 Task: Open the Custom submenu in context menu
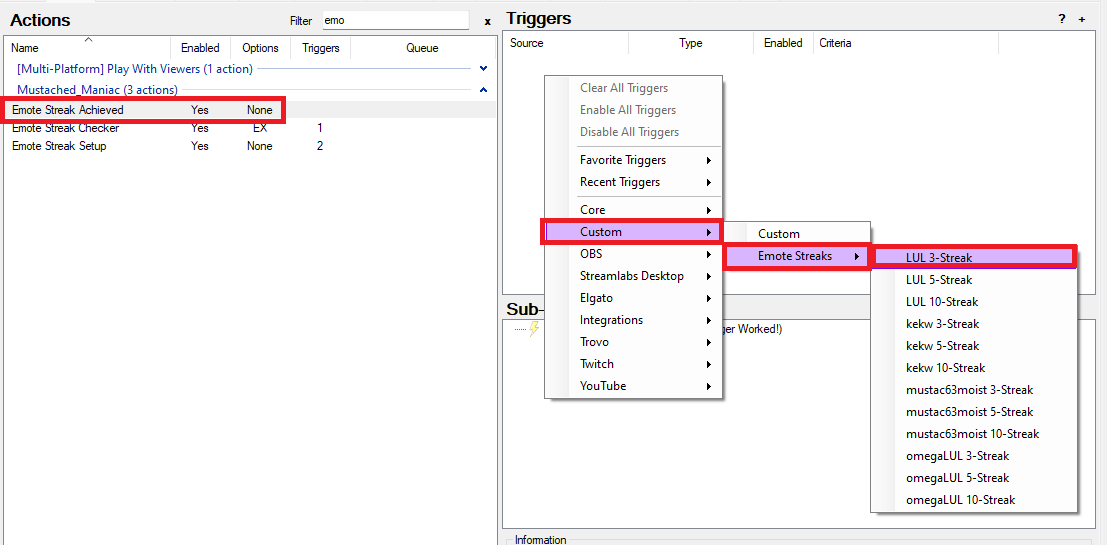pos(633,232)
